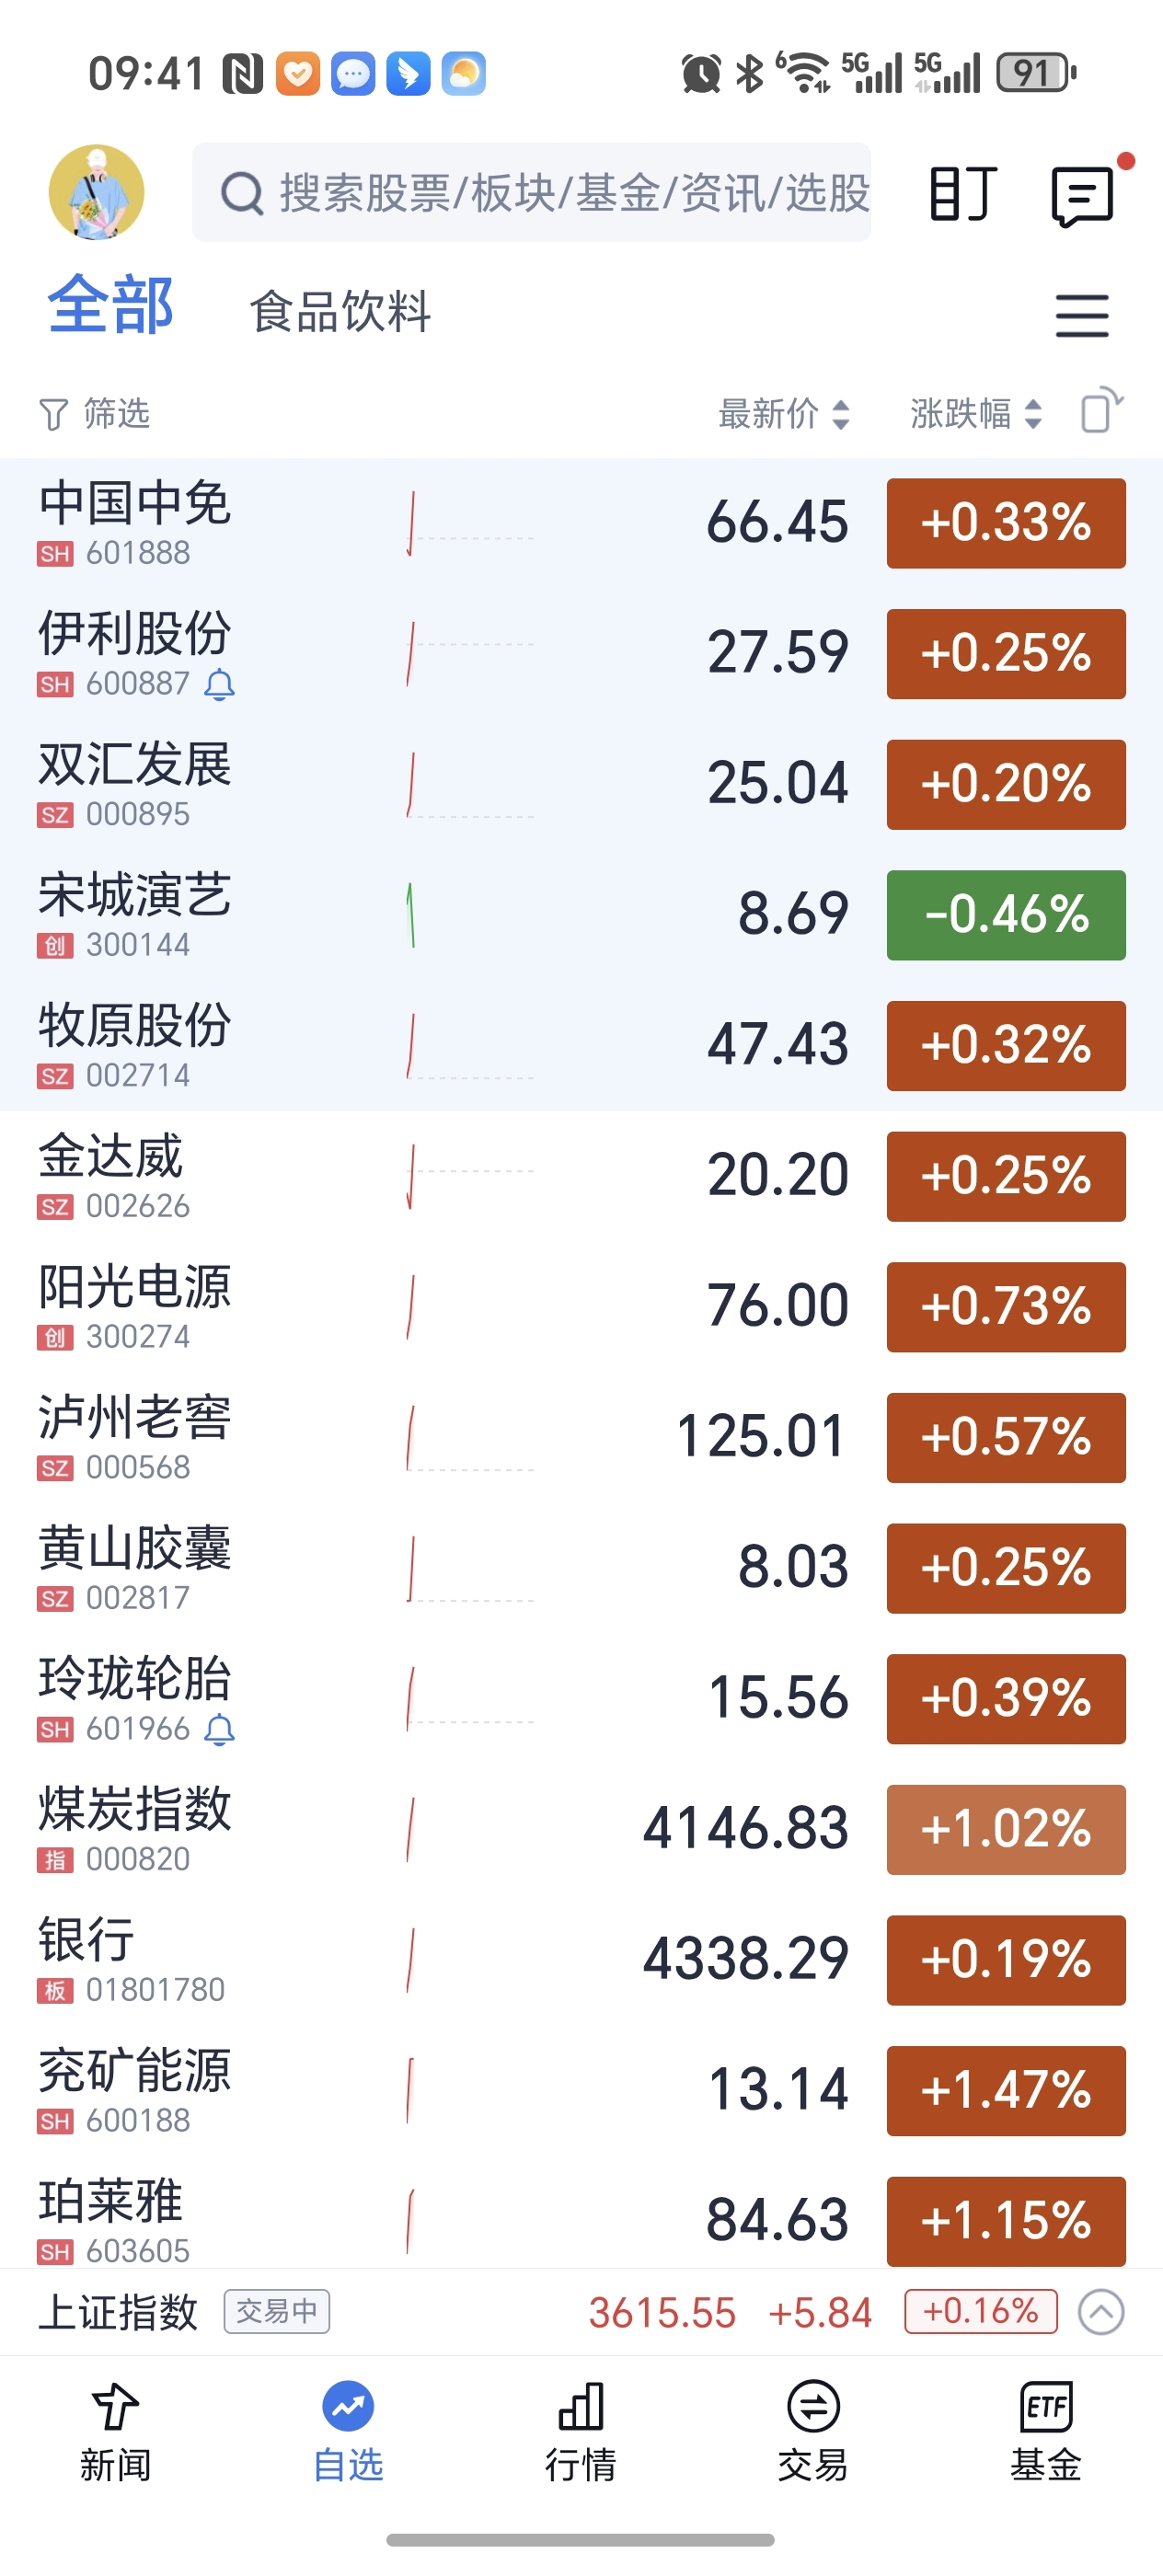Tap 宋城演艺 green -0.46% change badge
The width and height of the screenshot is (1163, 2576).
point(1006,915)
